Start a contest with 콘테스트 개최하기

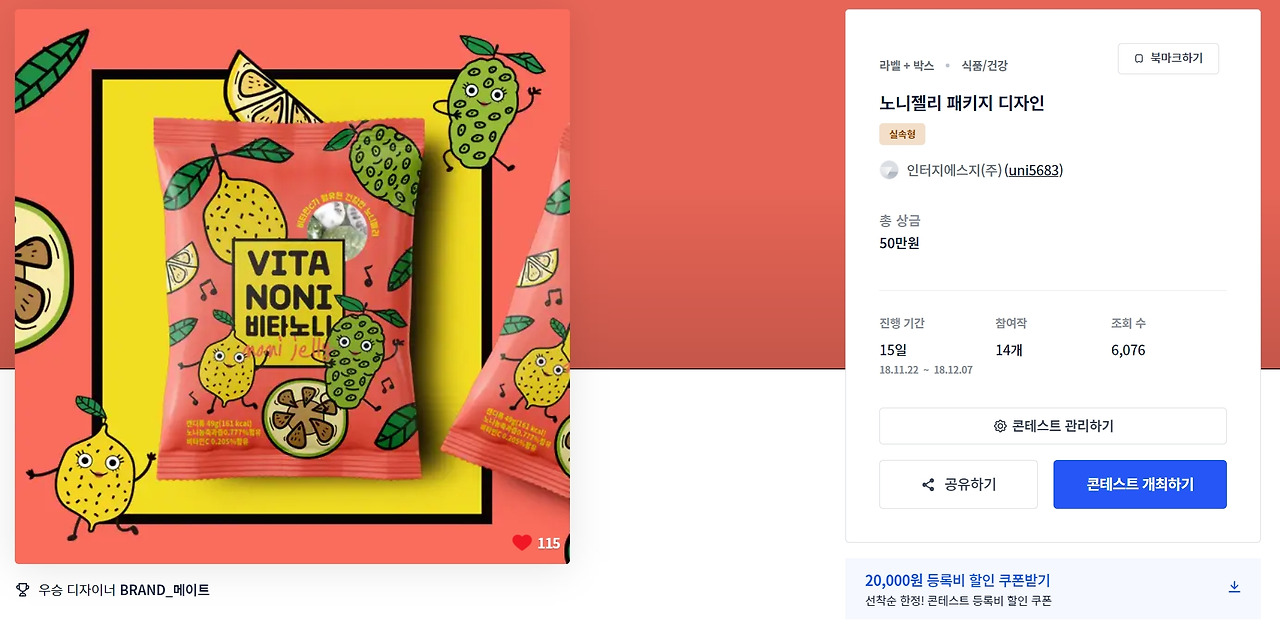pyautogui.click(x=1140, y=484)
